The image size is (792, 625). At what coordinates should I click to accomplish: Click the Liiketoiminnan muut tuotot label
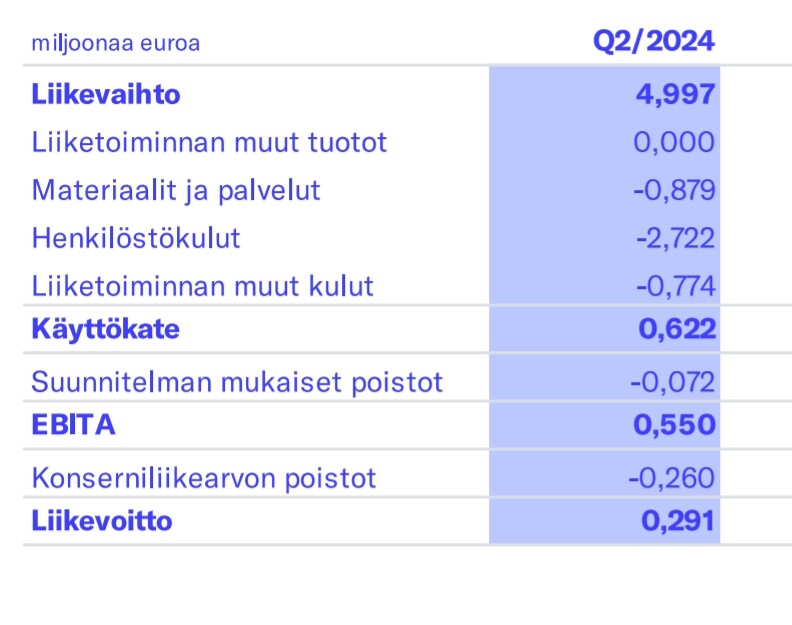pos(209,142)
